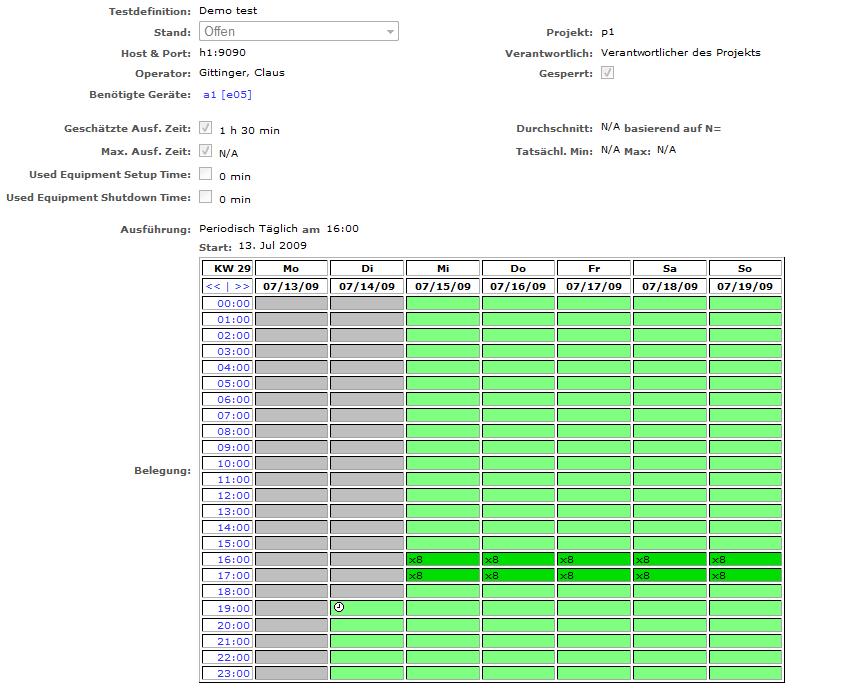Click x8 booking on Thursday at 17:00

click(491, 576)
